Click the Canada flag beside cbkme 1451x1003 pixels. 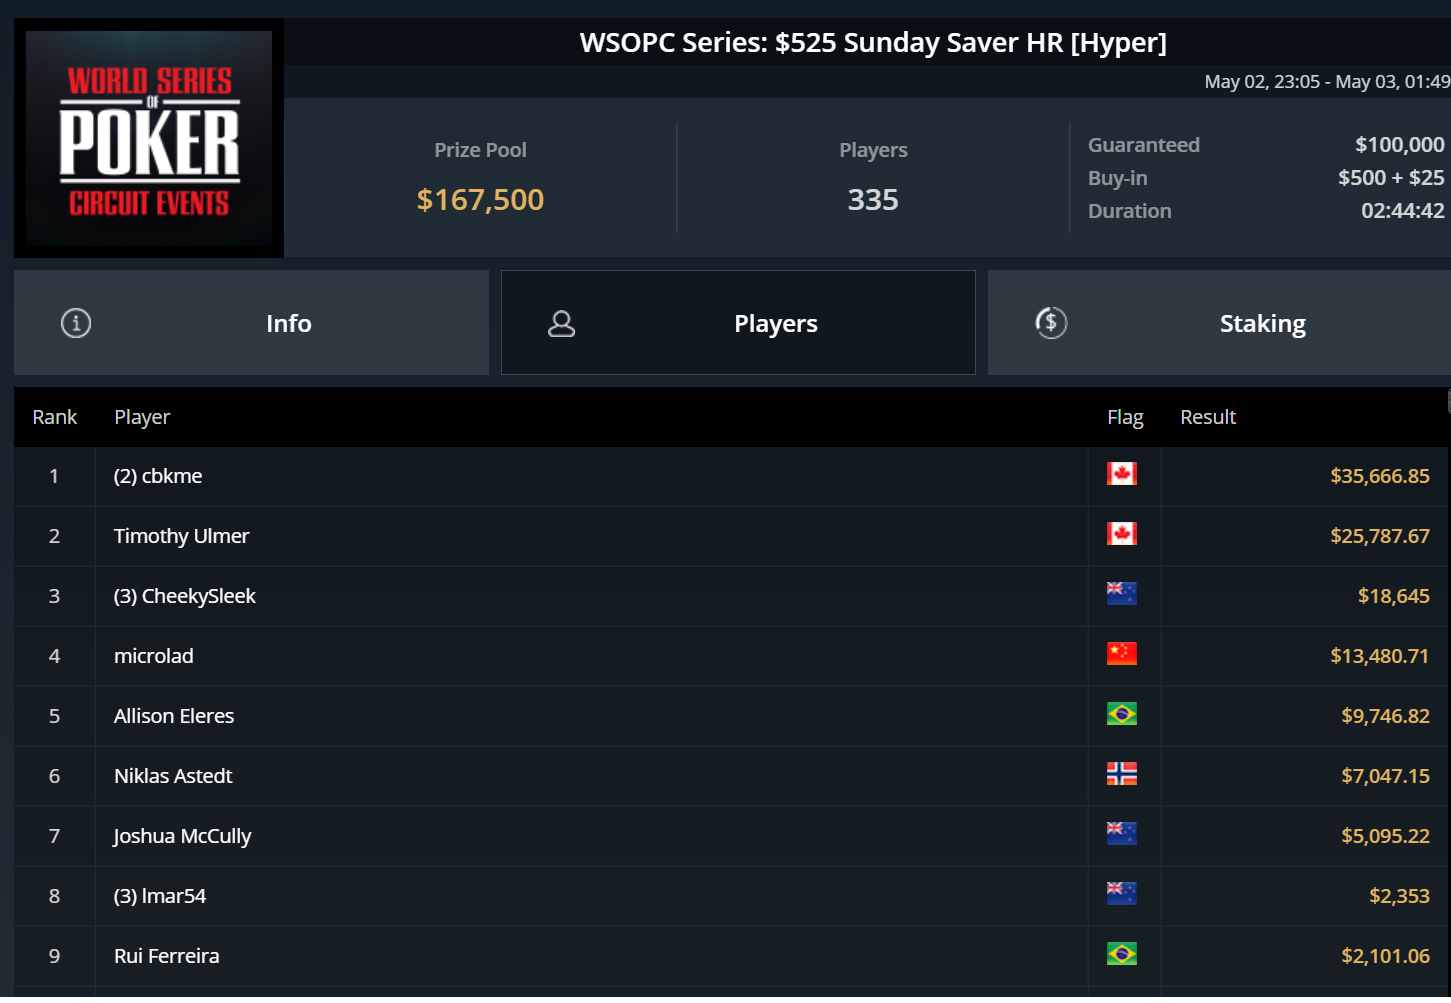(x=1121, y=474)
